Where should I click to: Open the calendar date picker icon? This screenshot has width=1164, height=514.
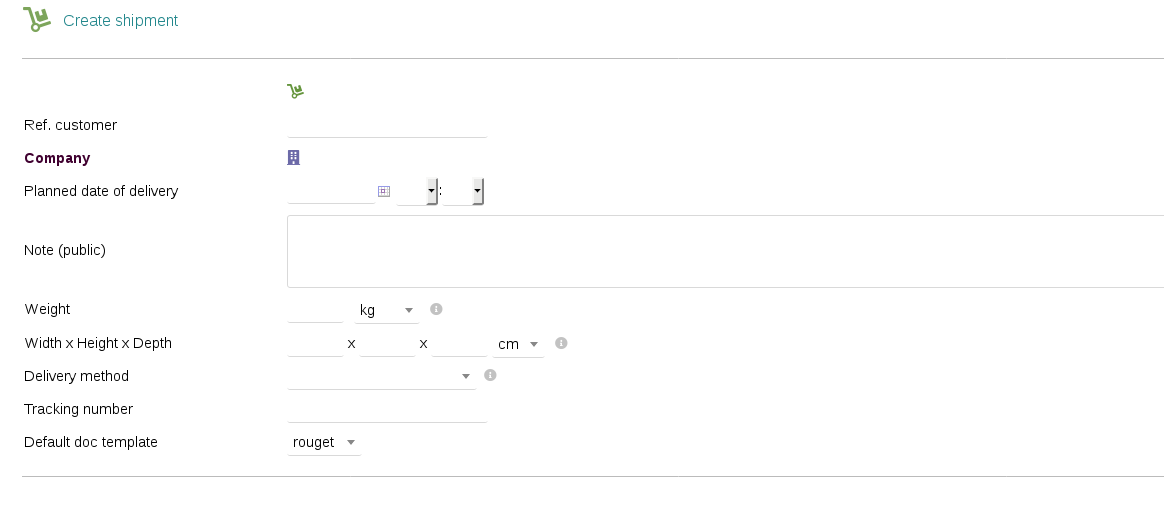(384, 191)
